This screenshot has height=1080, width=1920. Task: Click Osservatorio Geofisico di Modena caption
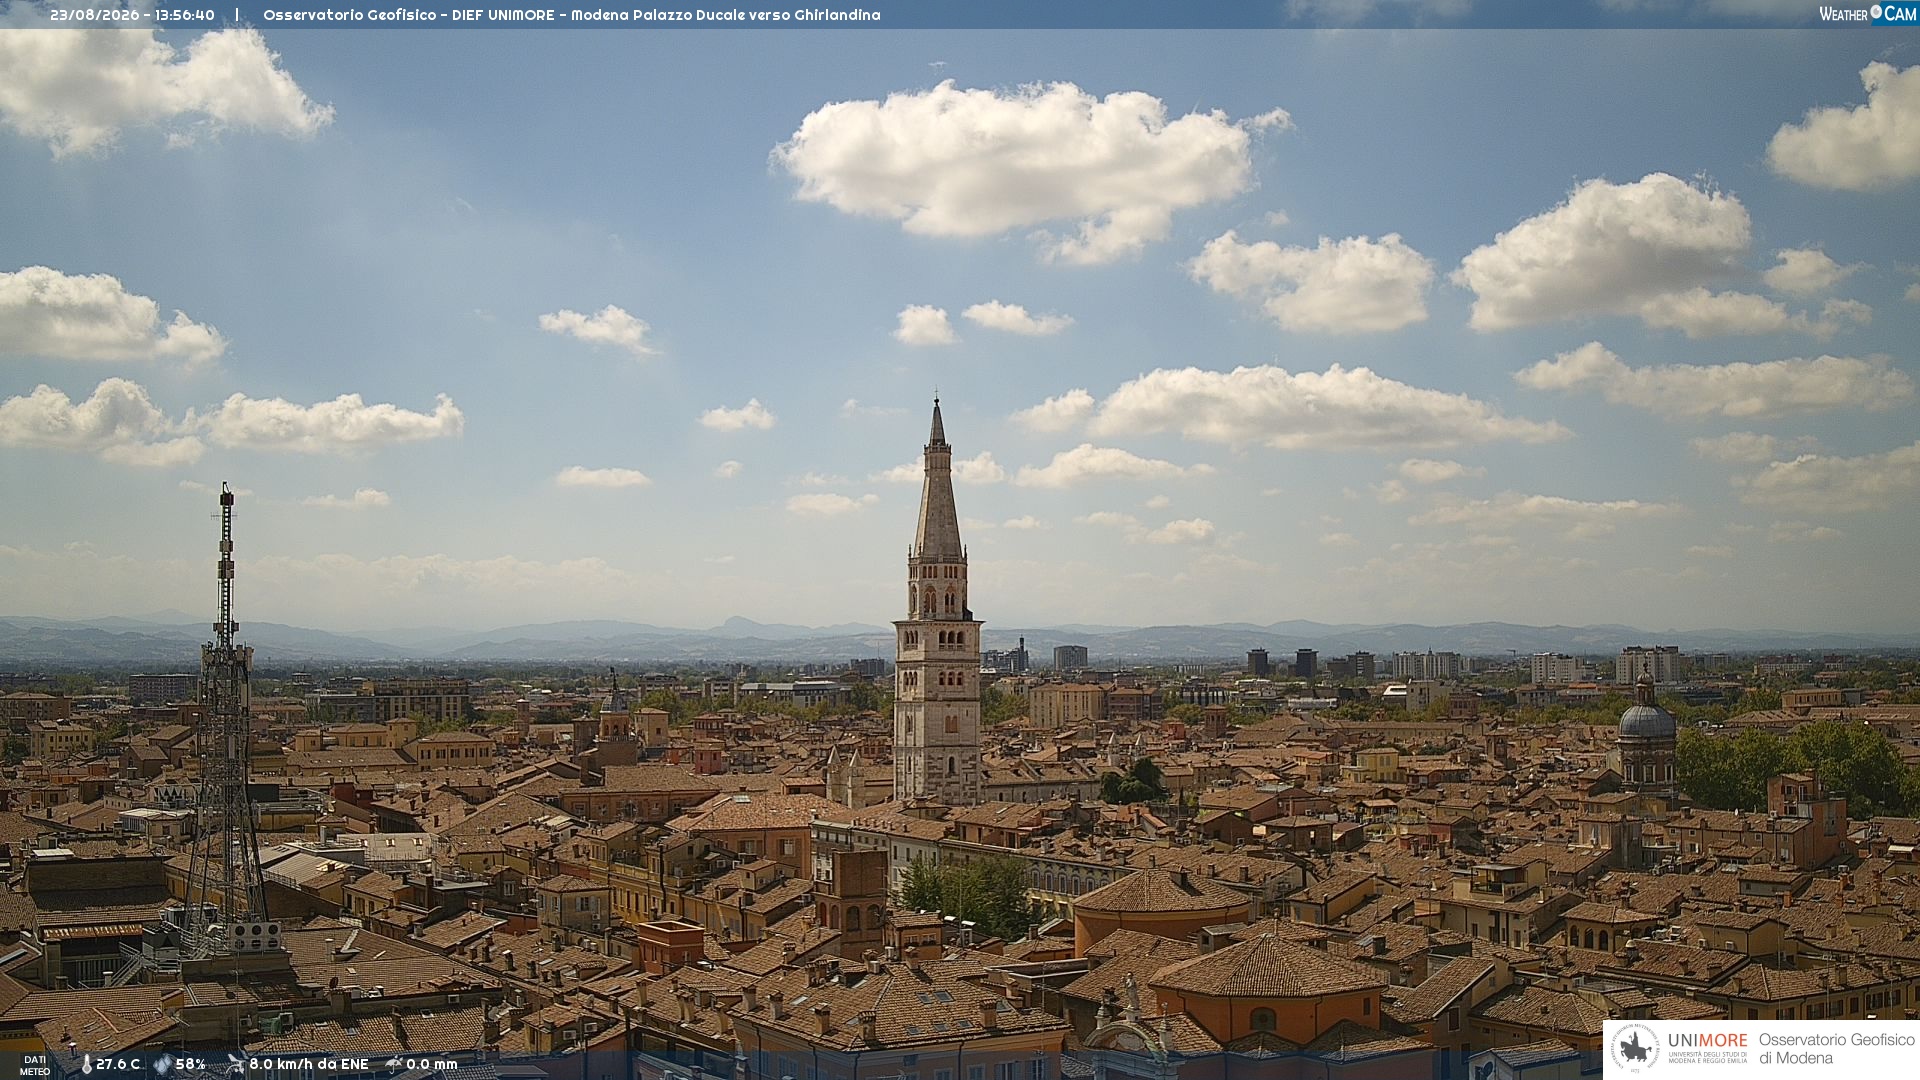(1836, 1049)
